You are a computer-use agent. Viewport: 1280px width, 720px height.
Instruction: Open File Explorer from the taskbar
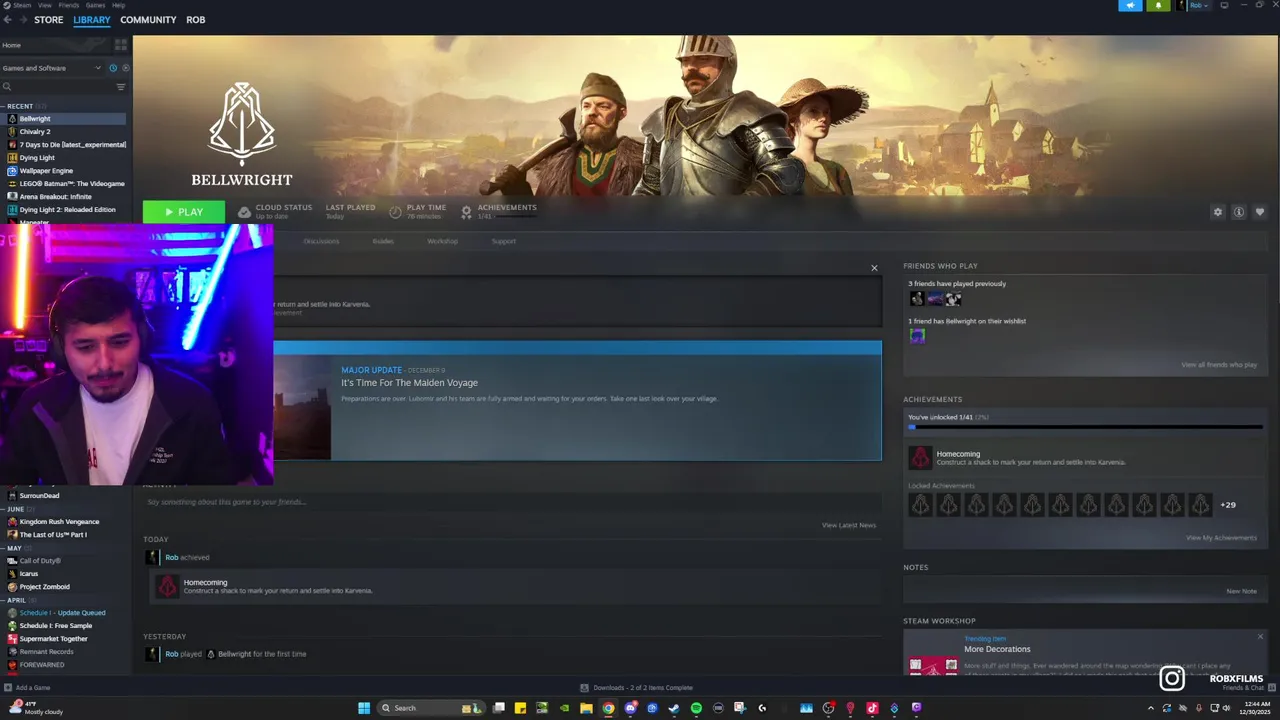(586, 708)
